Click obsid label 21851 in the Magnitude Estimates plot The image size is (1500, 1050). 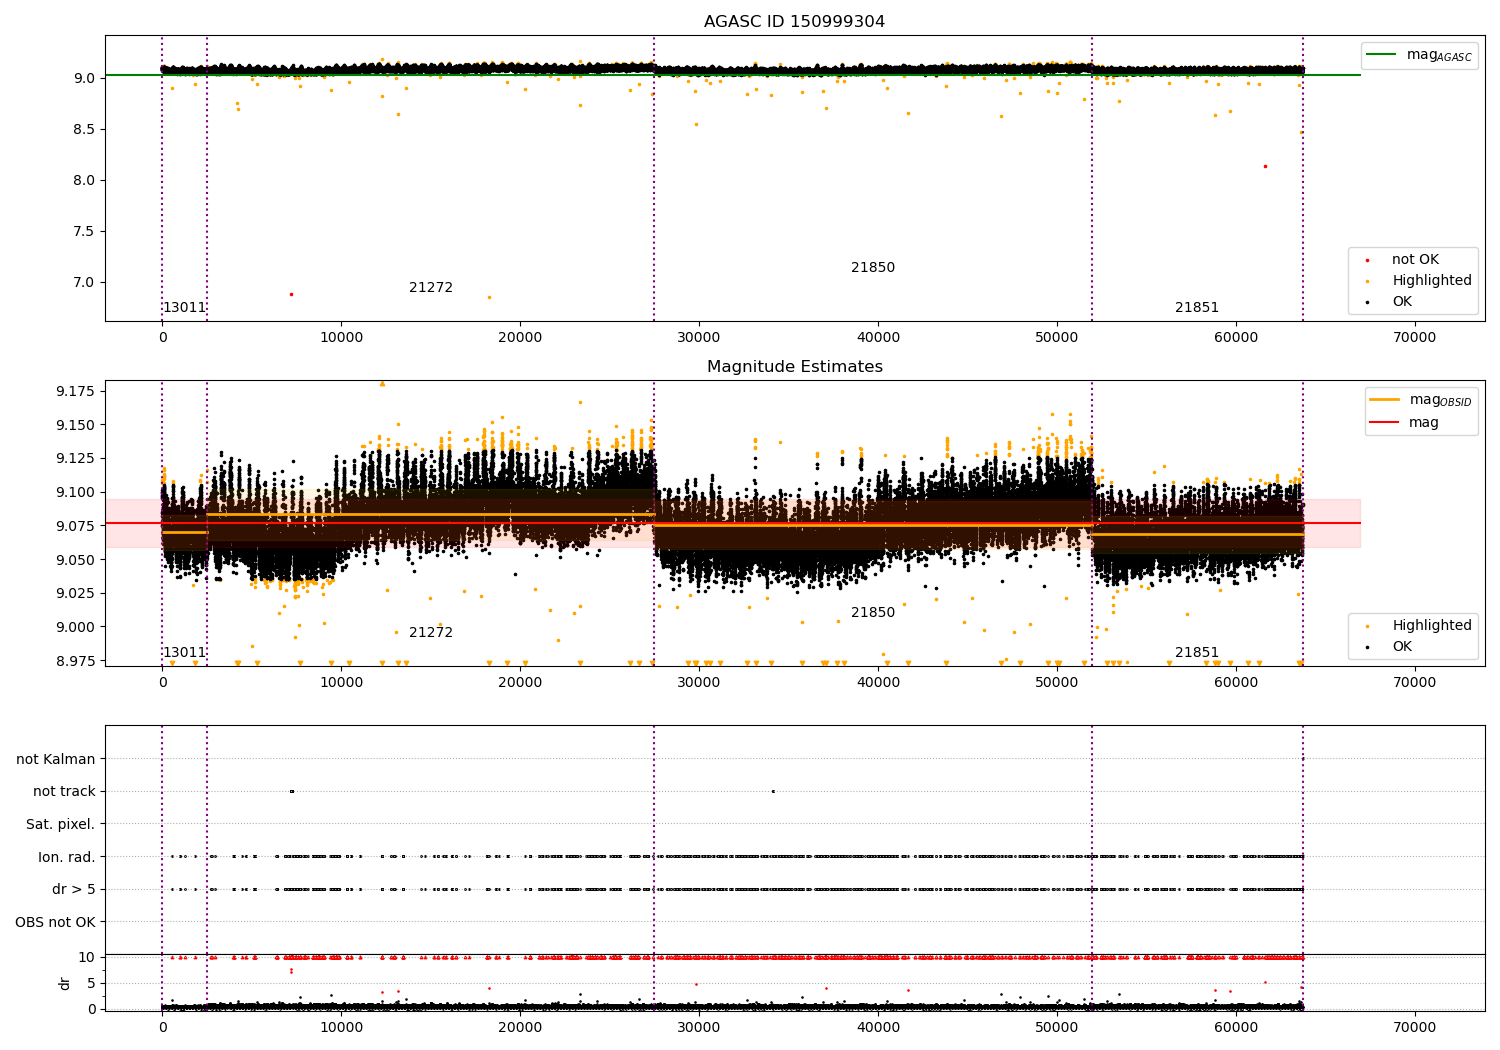pos(1197,653)
